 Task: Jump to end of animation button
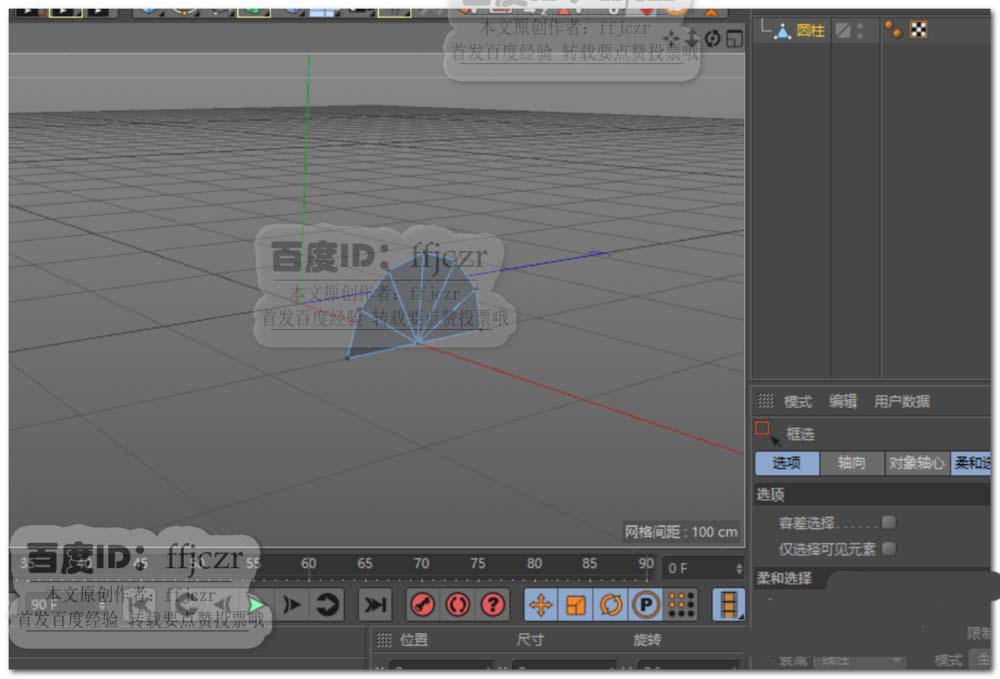[x=374, y=604]
